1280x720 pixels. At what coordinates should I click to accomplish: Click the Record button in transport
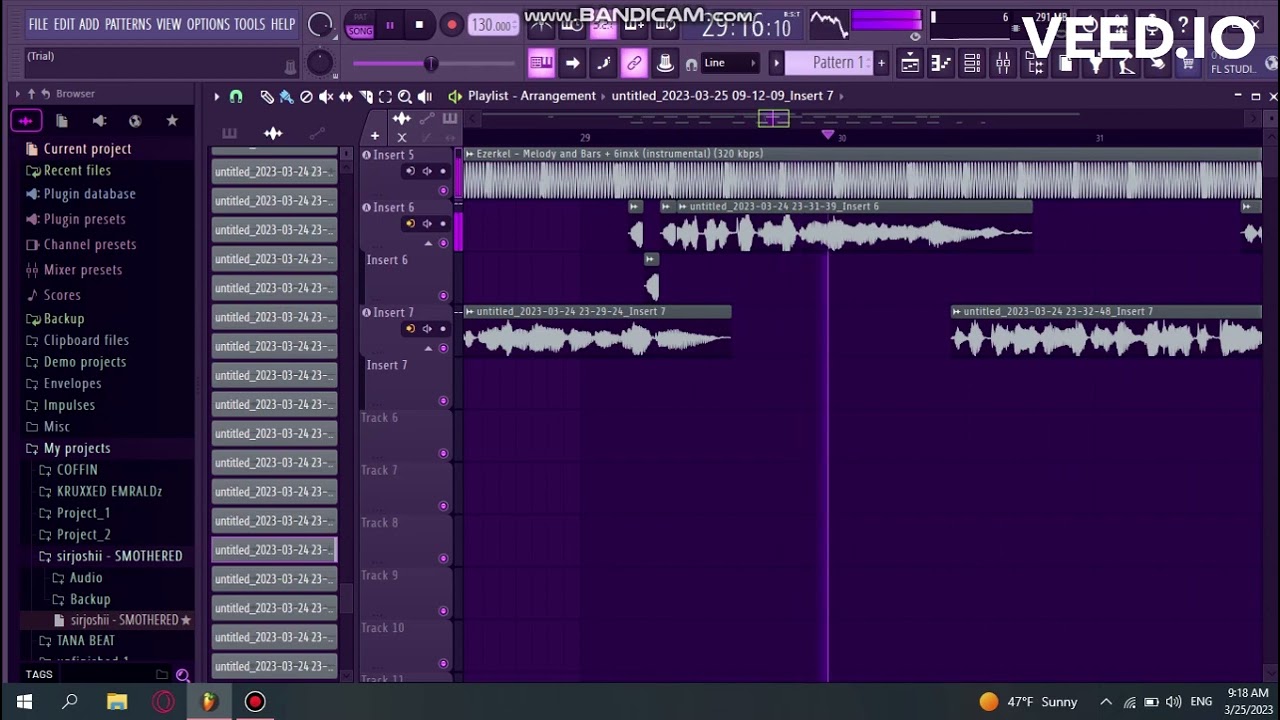pyautogui.click(x=452, y=25)
